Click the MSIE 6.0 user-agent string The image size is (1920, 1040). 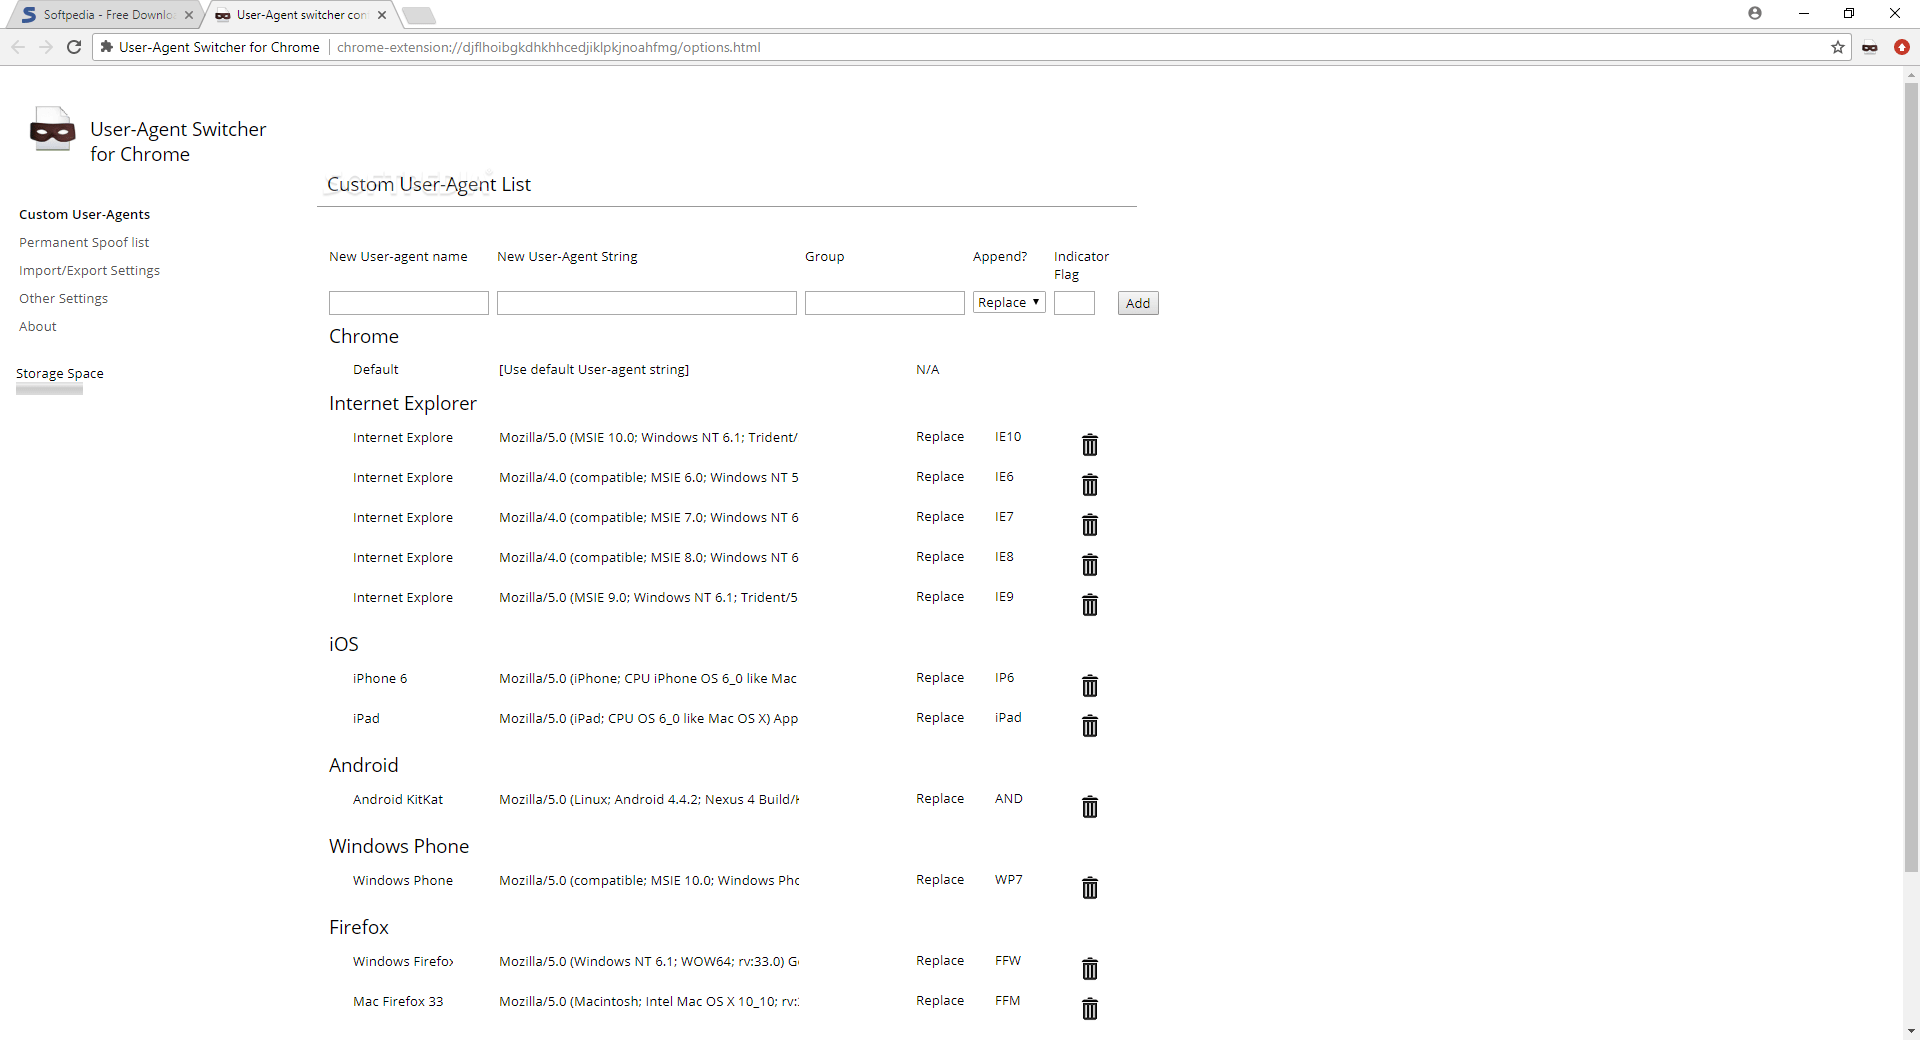[x=649, y=477]
